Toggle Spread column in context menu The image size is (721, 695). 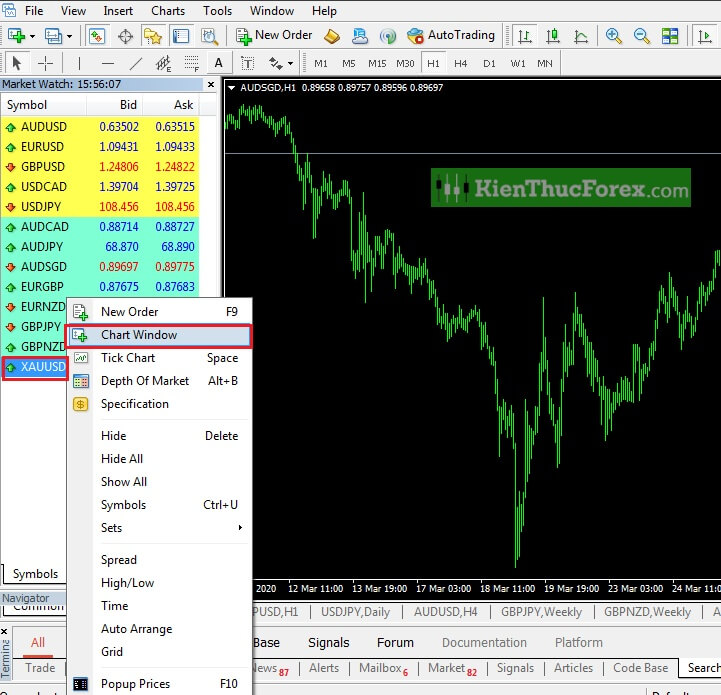159,560
